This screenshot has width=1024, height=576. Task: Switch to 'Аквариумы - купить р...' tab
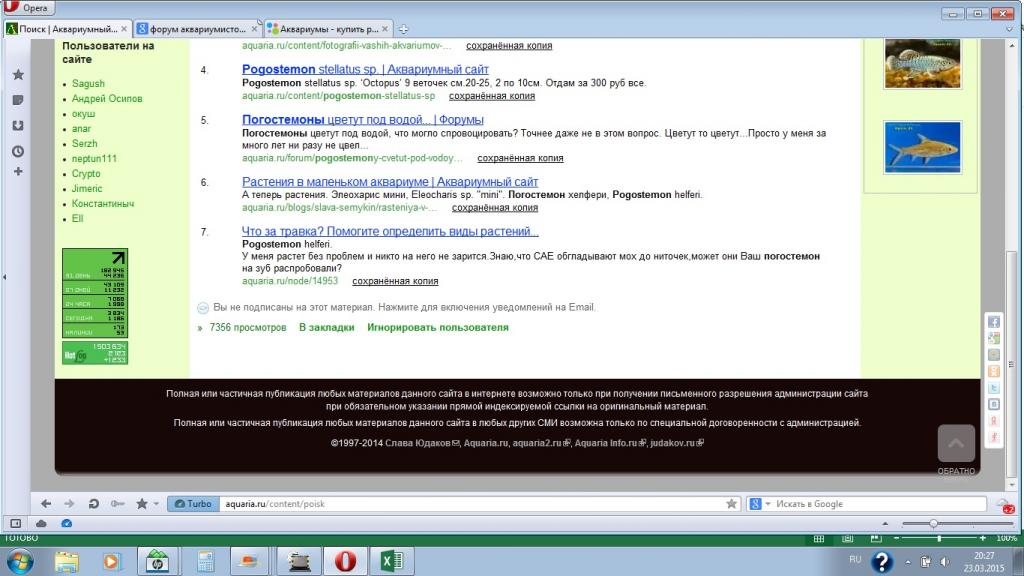(x=328, y=29)
